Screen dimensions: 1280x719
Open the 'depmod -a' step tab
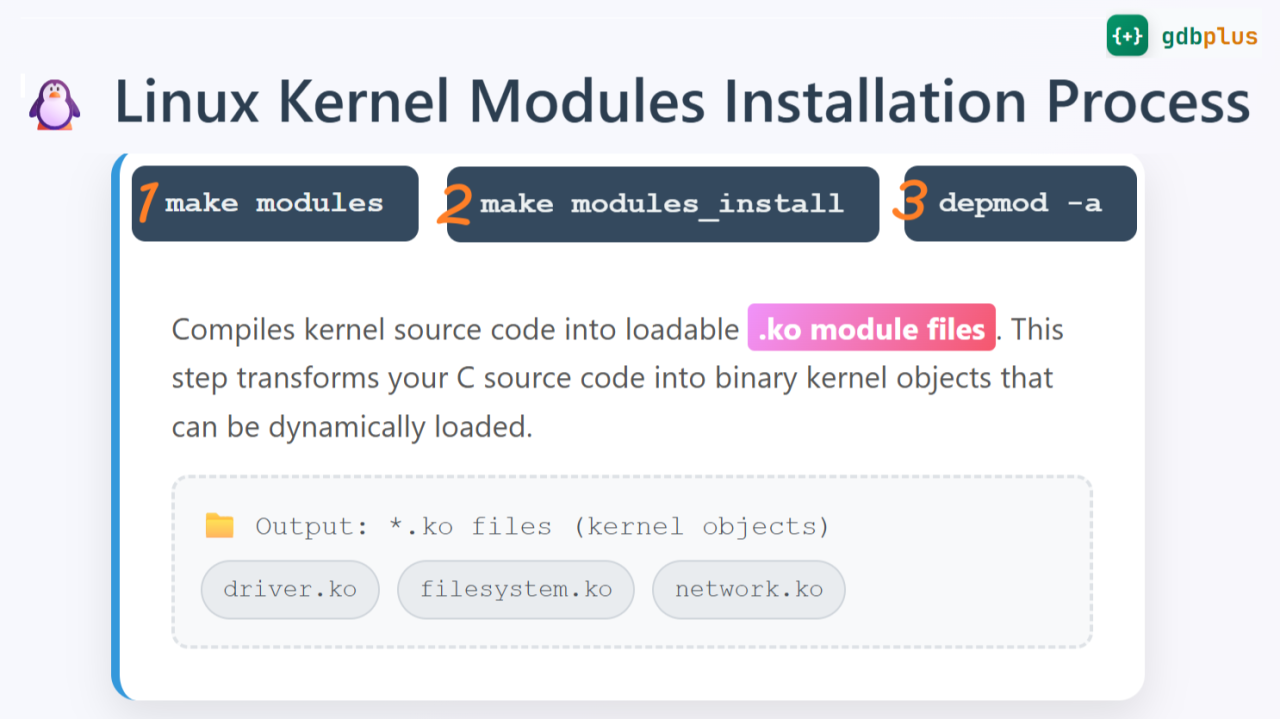coord(1020,204)
